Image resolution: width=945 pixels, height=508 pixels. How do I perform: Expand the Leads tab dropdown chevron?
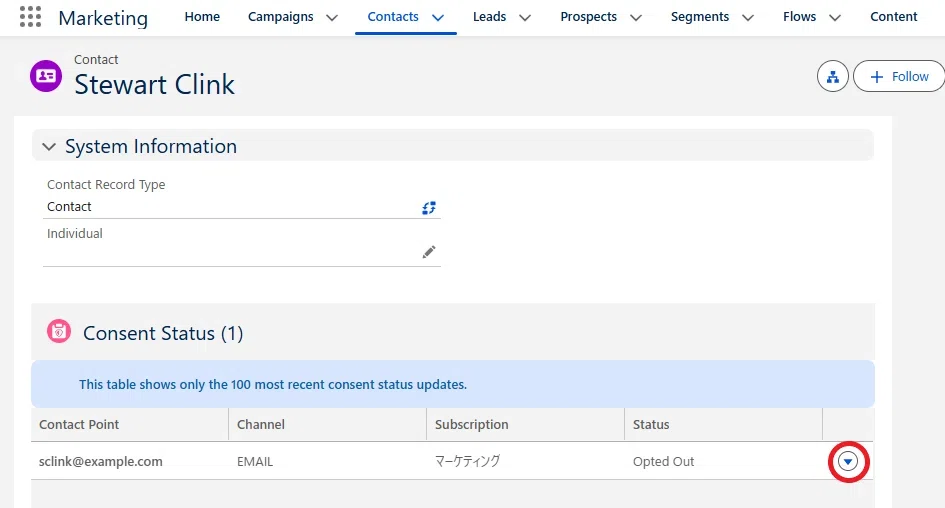pos(525,17)
